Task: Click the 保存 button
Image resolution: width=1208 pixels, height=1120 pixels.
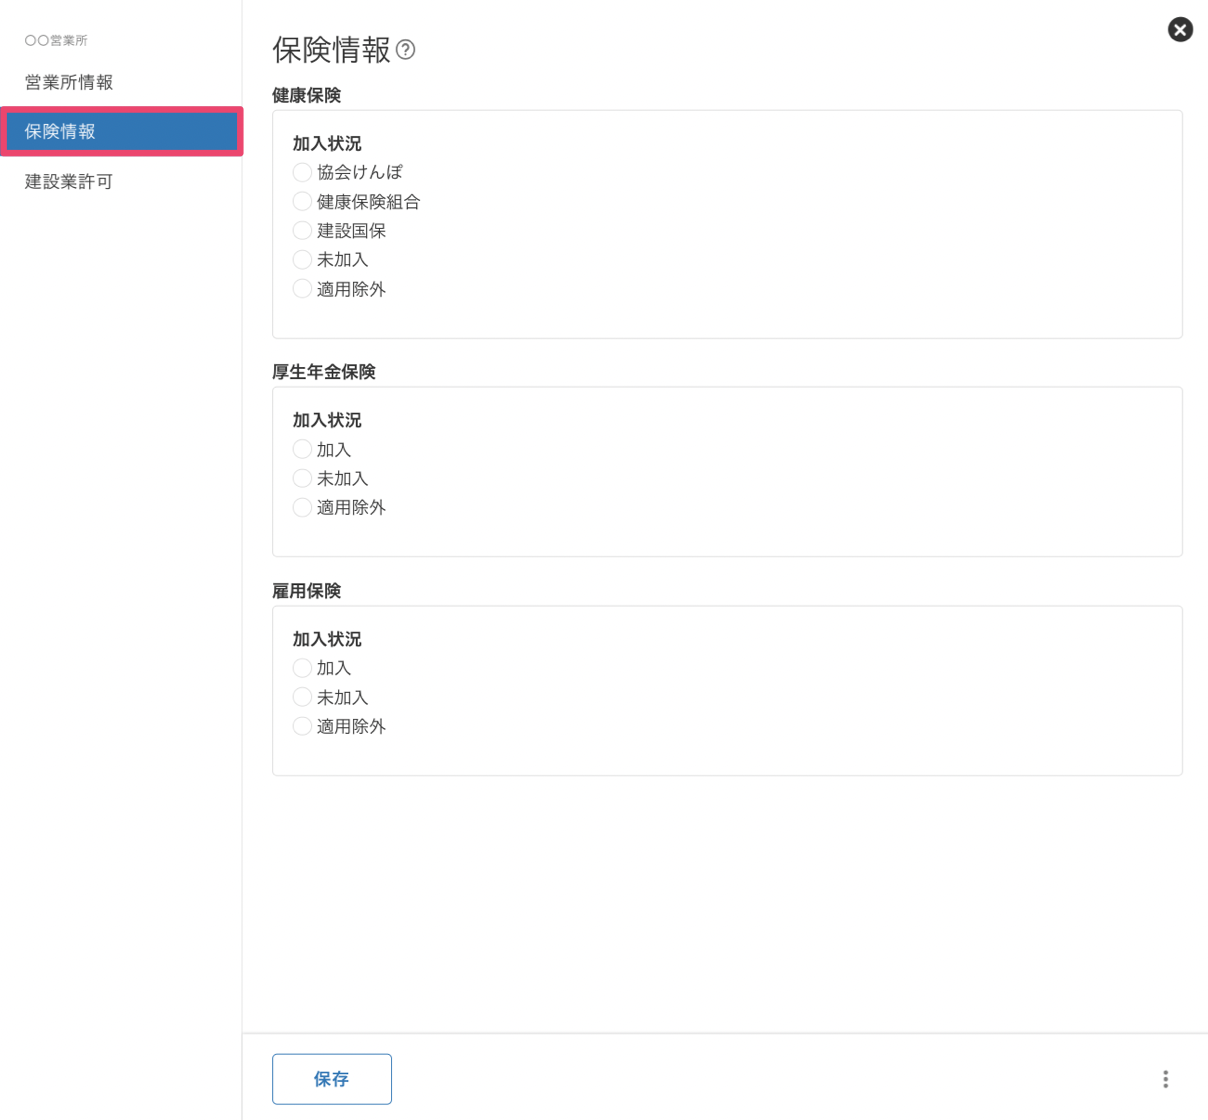Action: point(331,1079)
